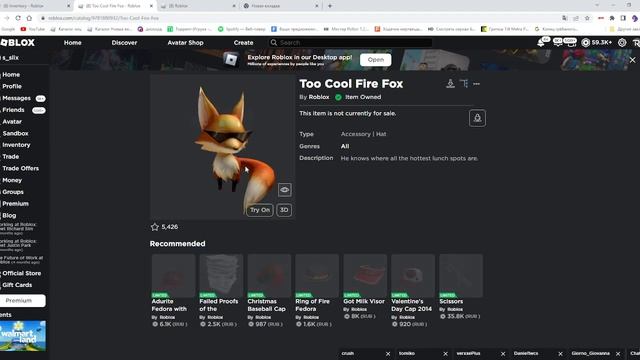Click the tree-structure icon next to item title
640x360 pixels.
point(464,83)
